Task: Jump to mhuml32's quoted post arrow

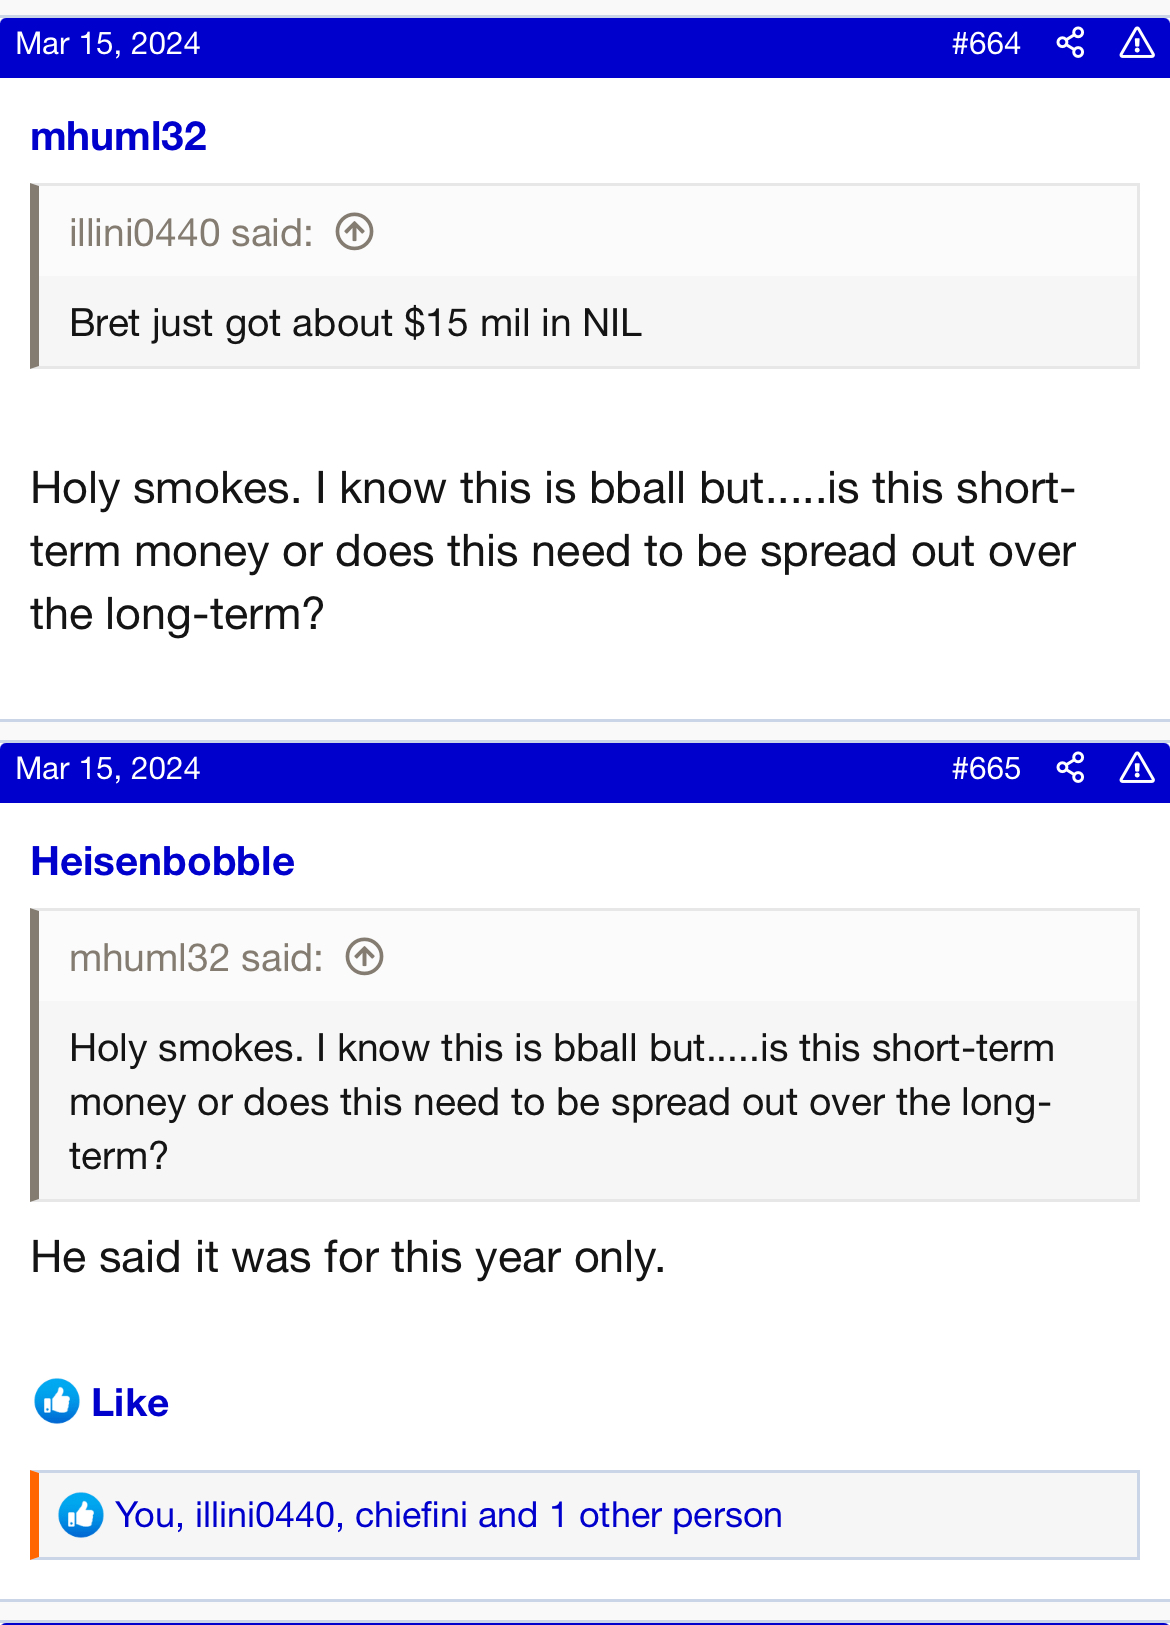Action: (x=364, y=957)
